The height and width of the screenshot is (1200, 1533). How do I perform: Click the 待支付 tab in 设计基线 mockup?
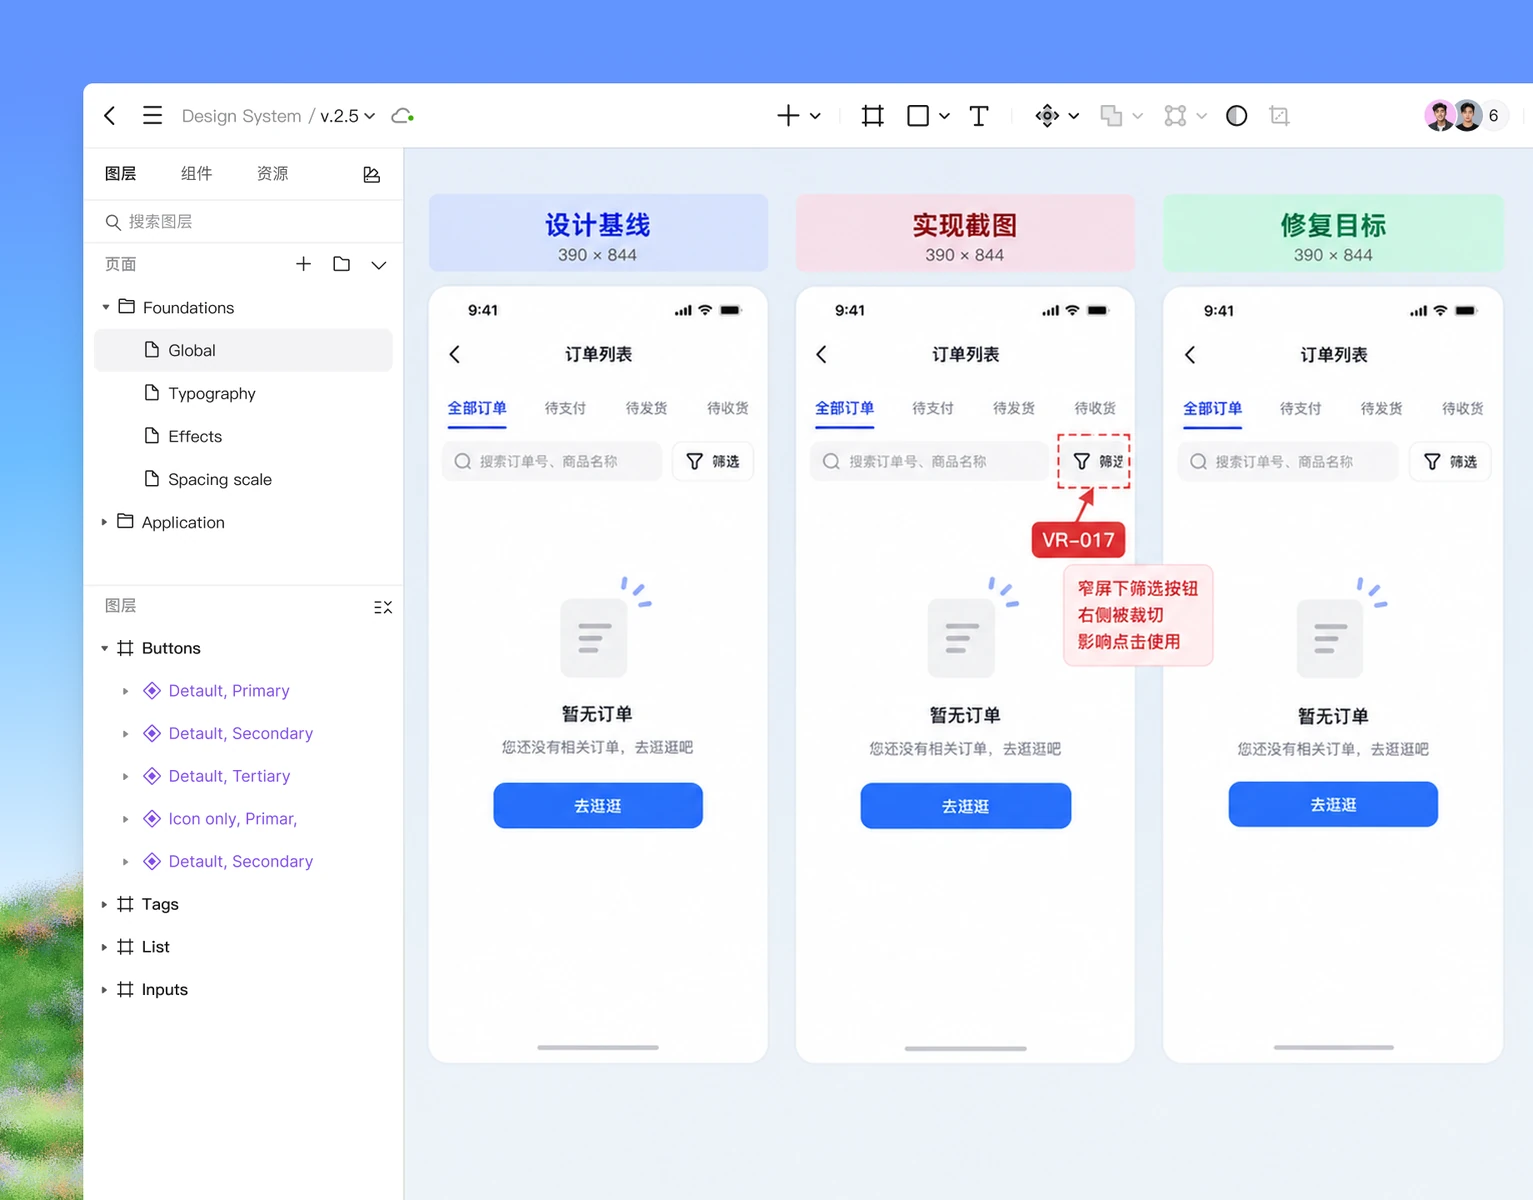pyautogui.click(x=565, y=408)
